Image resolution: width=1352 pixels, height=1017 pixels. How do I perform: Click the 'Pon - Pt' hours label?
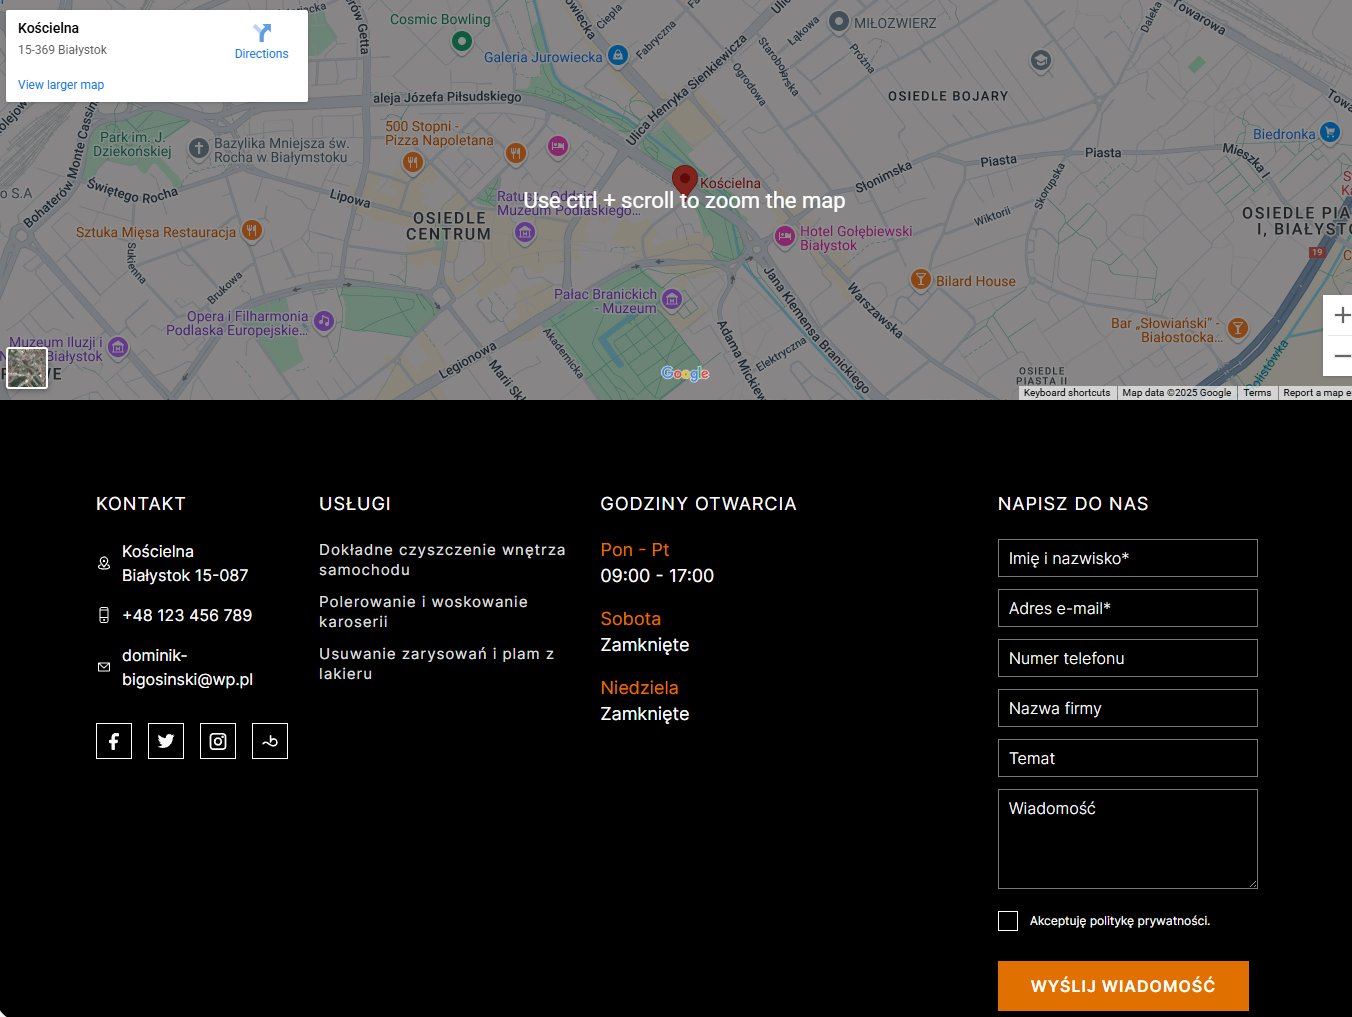635,550
